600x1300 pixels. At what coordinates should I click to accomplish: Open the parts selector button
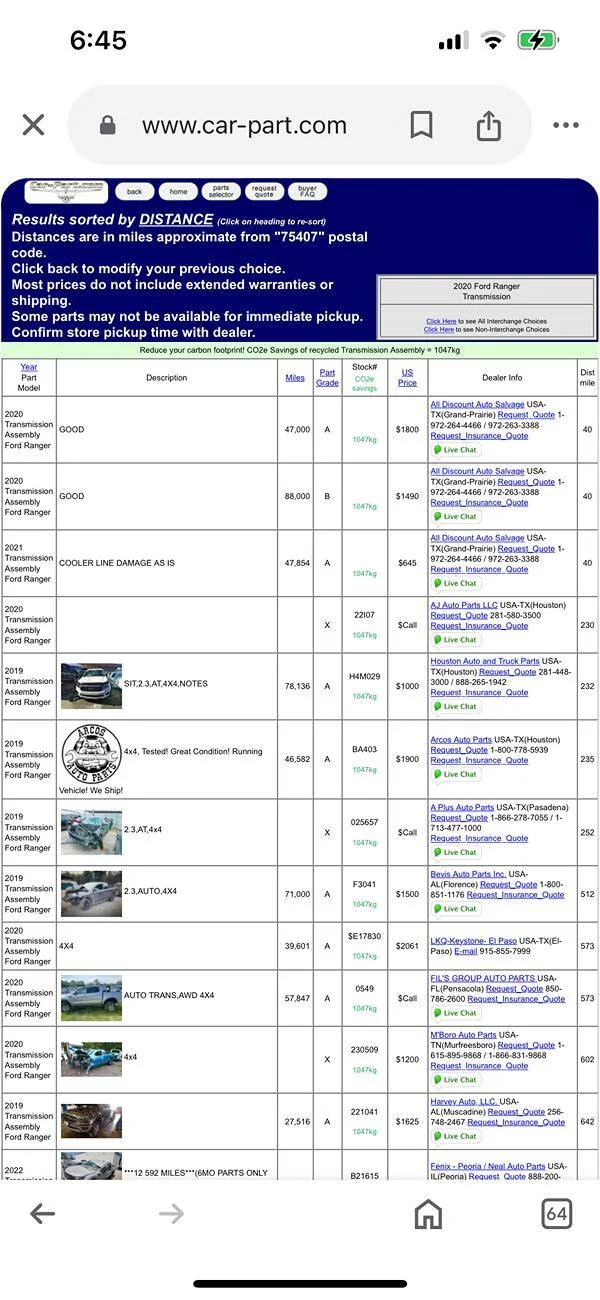click(221, 191)
